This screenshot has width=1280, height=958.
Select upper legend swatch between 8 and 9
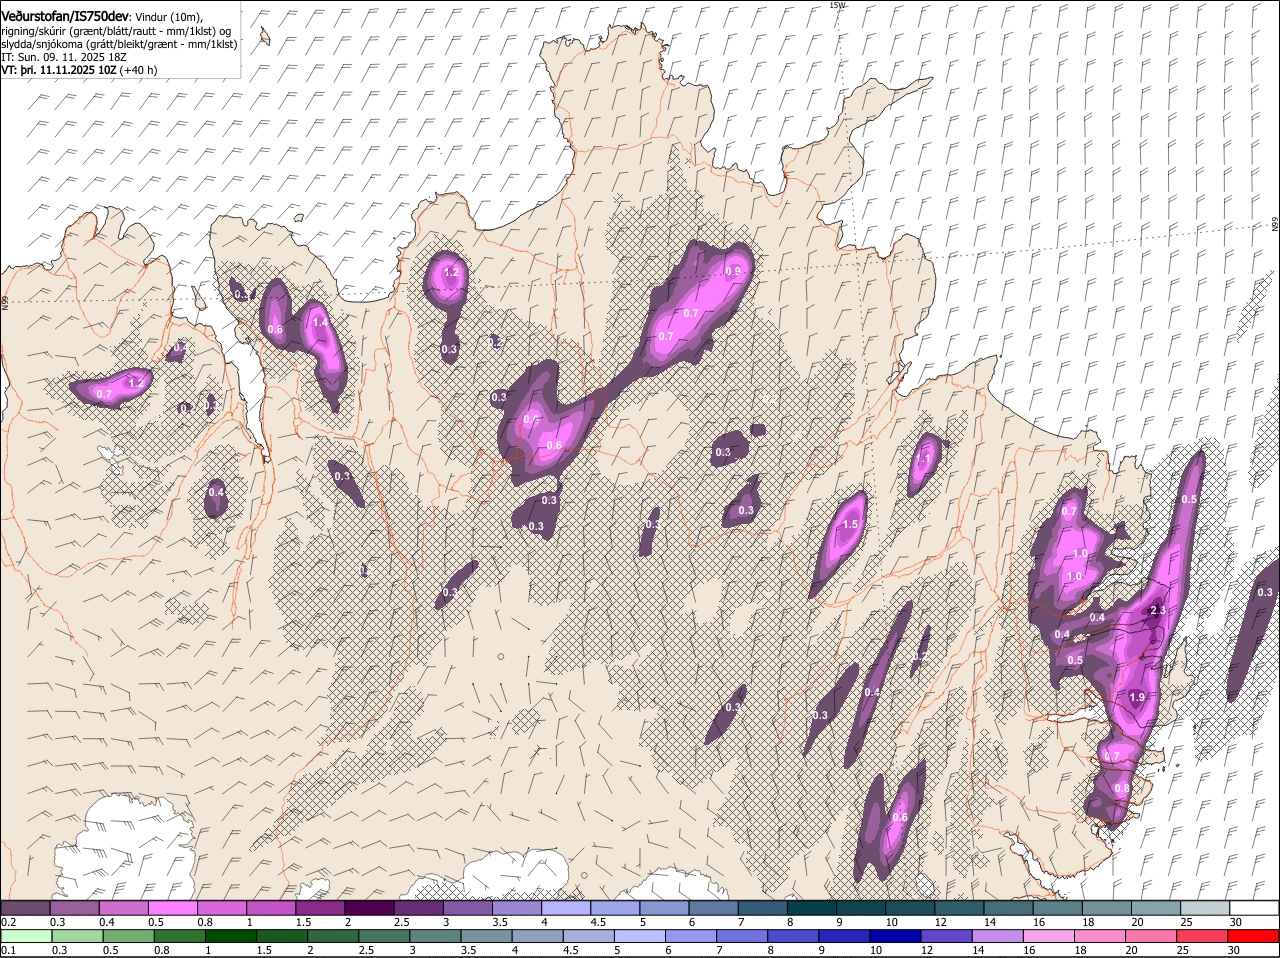[813, 908]
